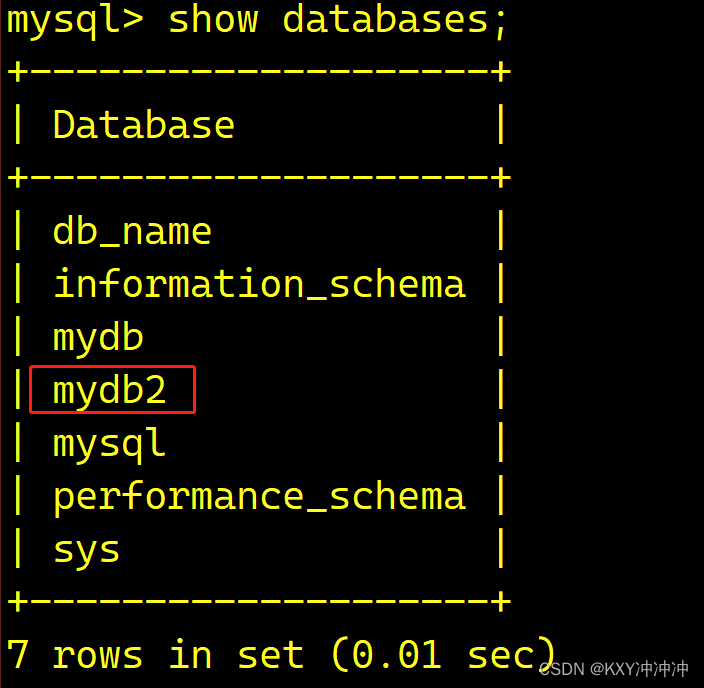Click the table's top border line
The width and height of the screenshot is (704, 688).
click(x=259, y=72)
